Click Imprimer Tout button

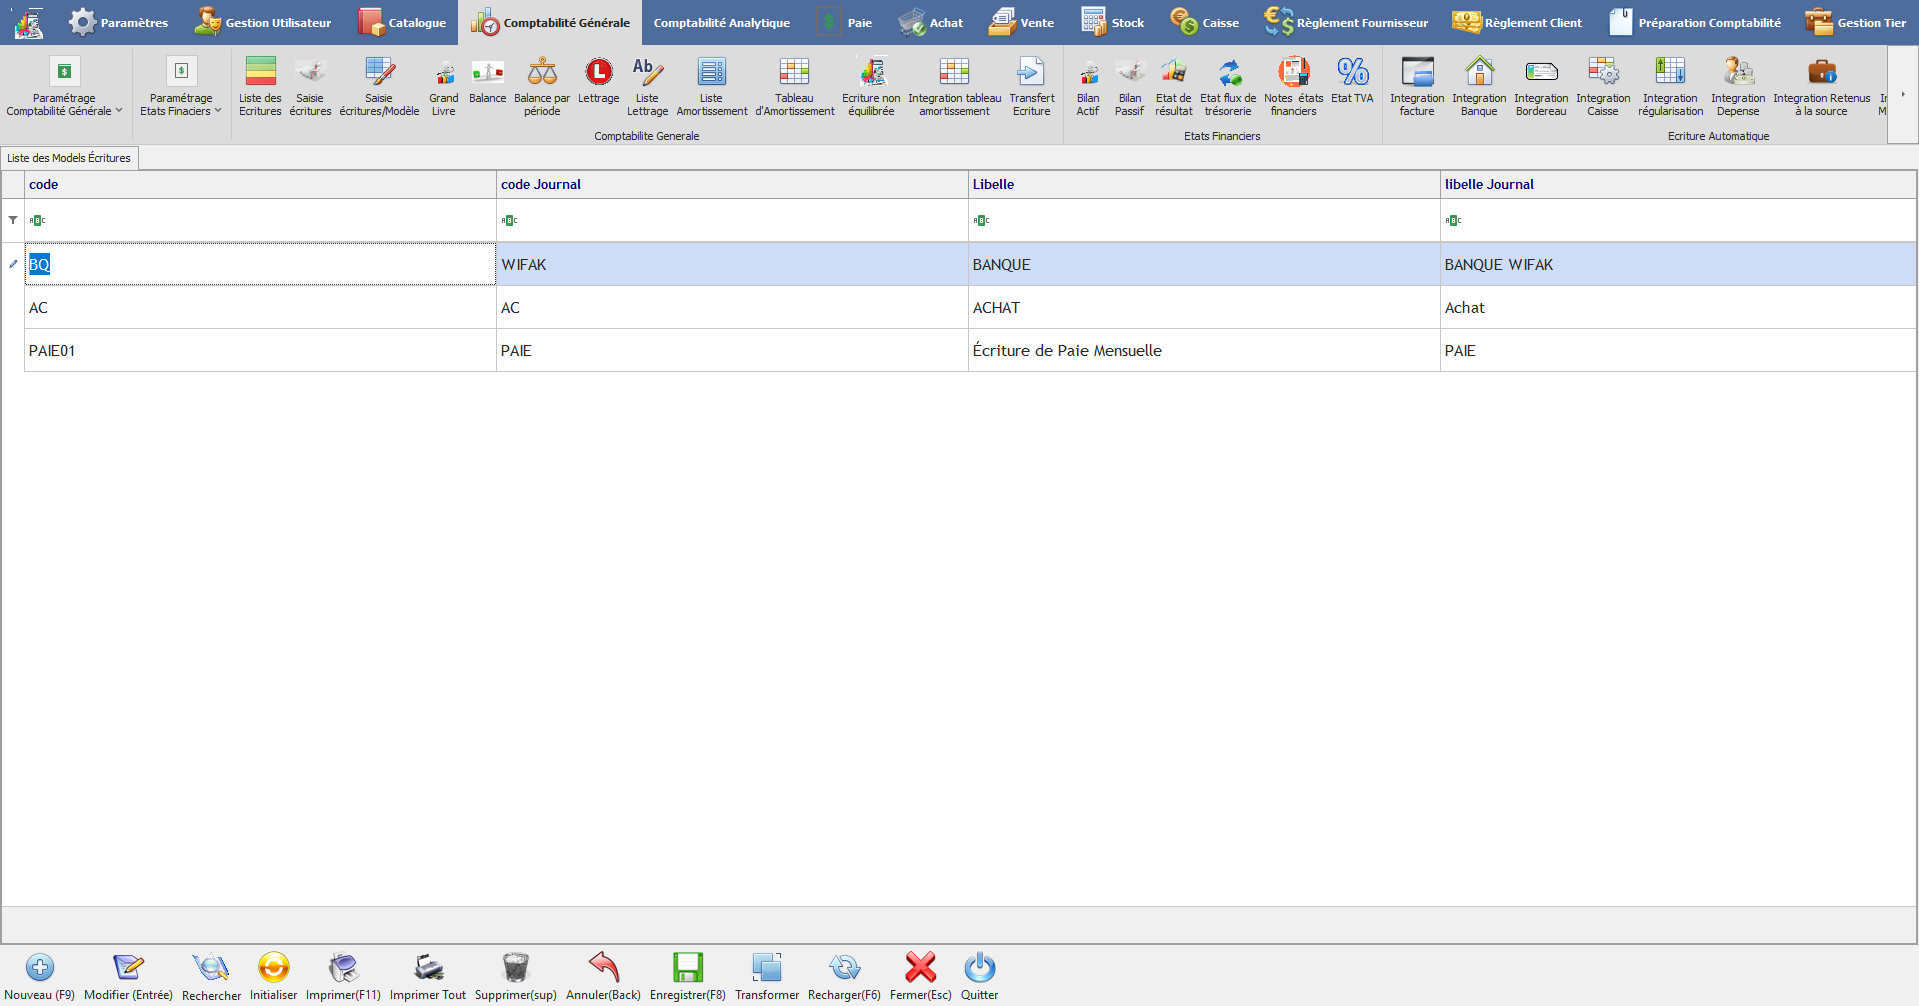click(x=428, y=976)
